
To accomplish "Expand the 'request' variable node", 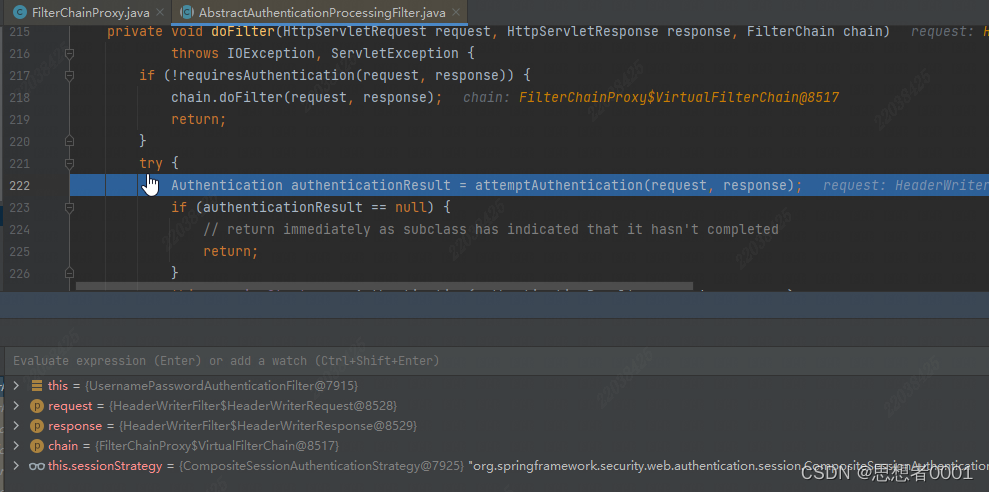I will coord(16,406).
